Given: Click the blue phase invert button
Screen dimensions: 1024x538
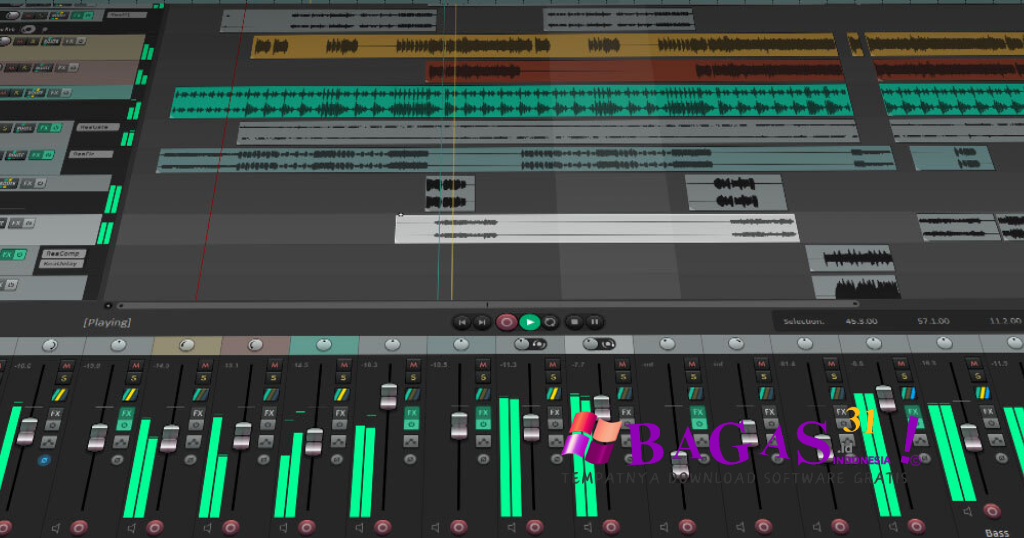Looking at the screenshot, I should coord(44,460).
